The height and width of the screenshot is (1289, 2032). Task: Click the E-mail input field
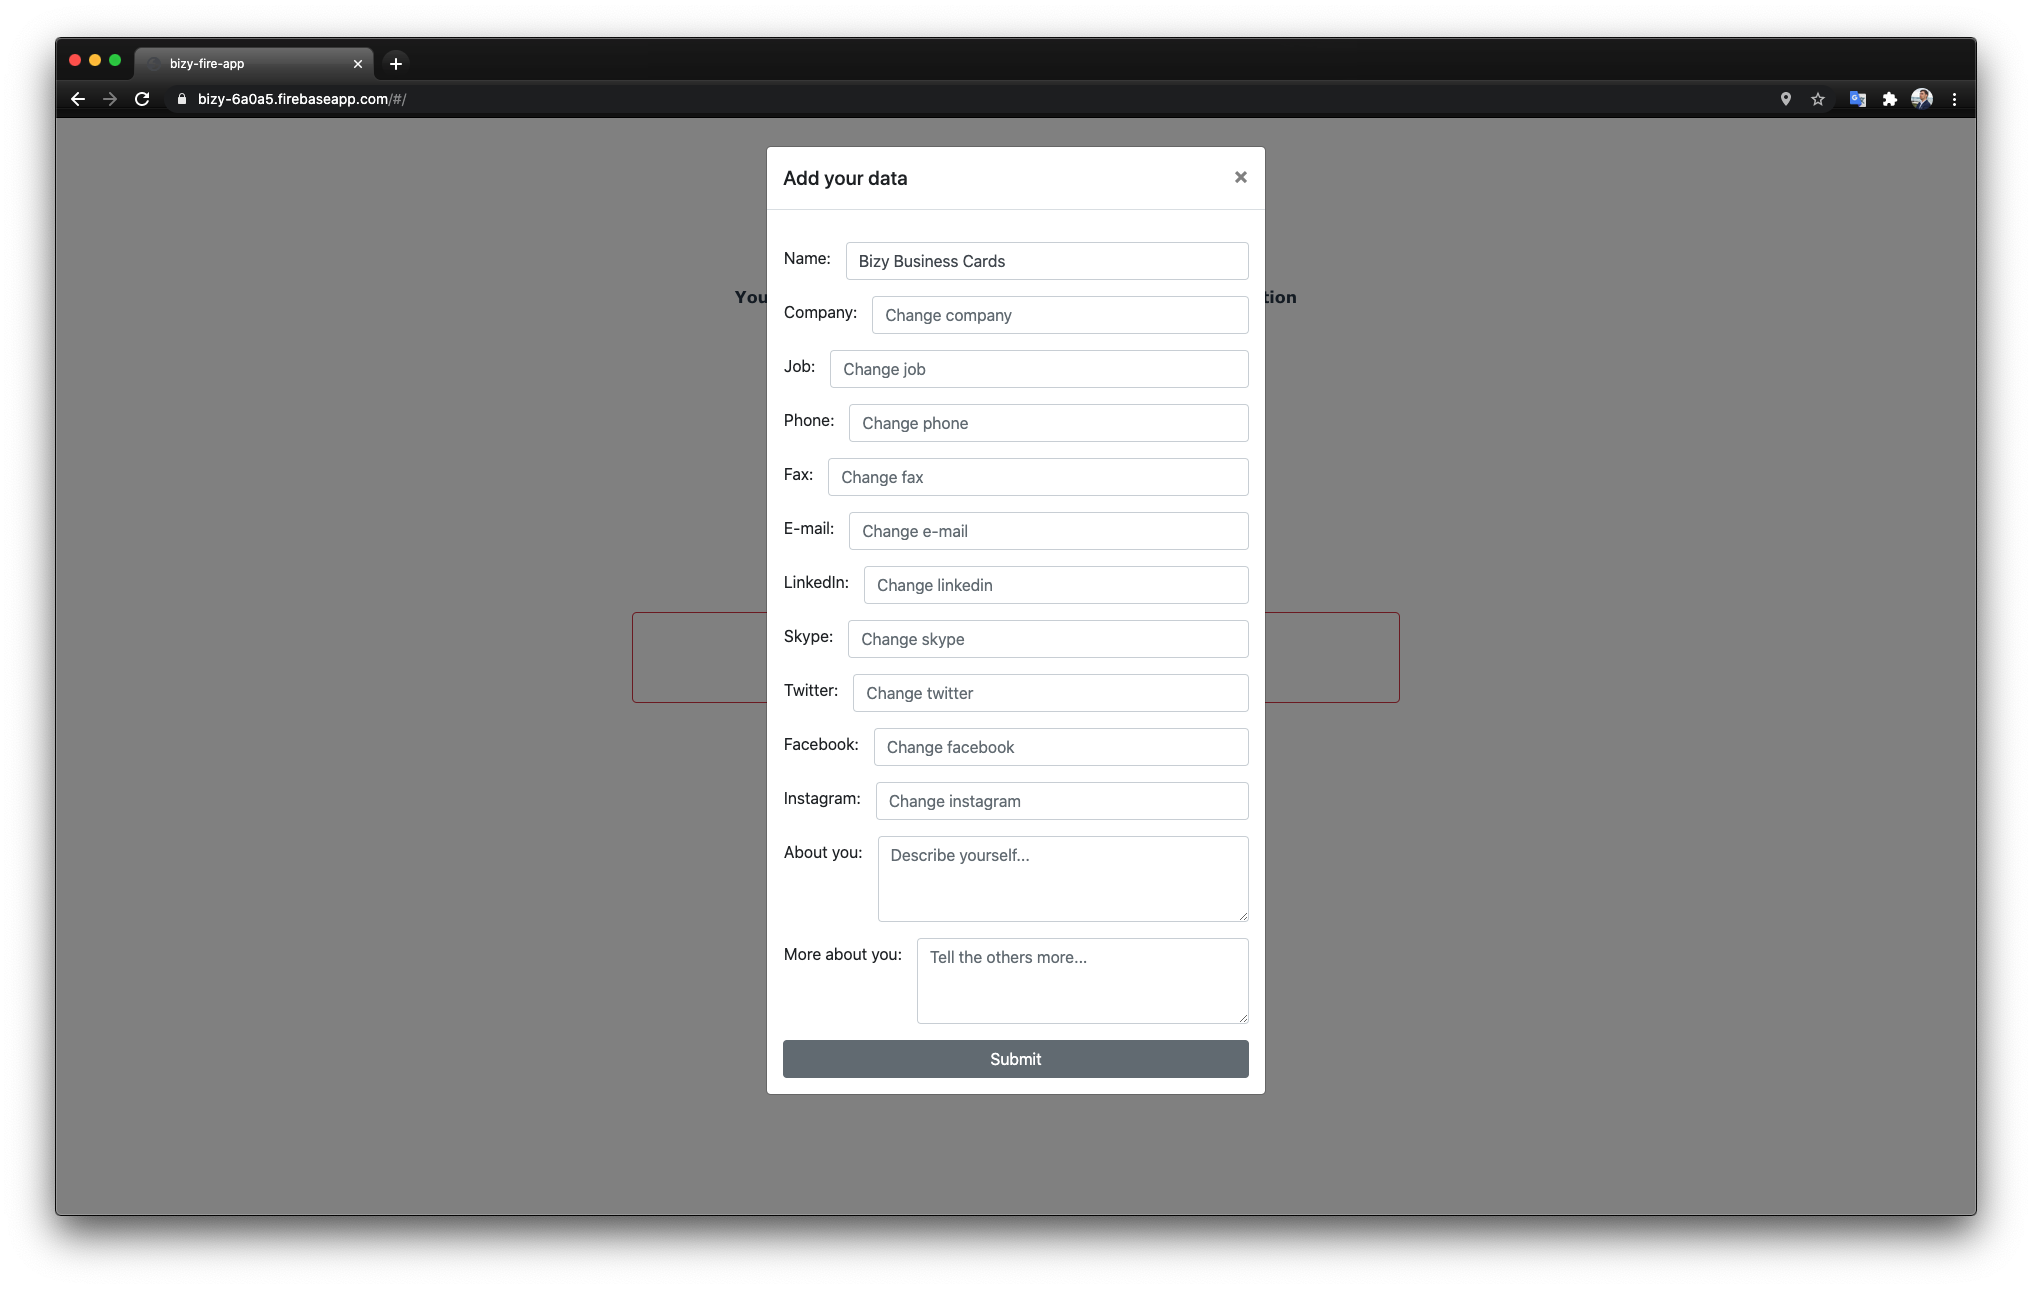pos(1046,530)
